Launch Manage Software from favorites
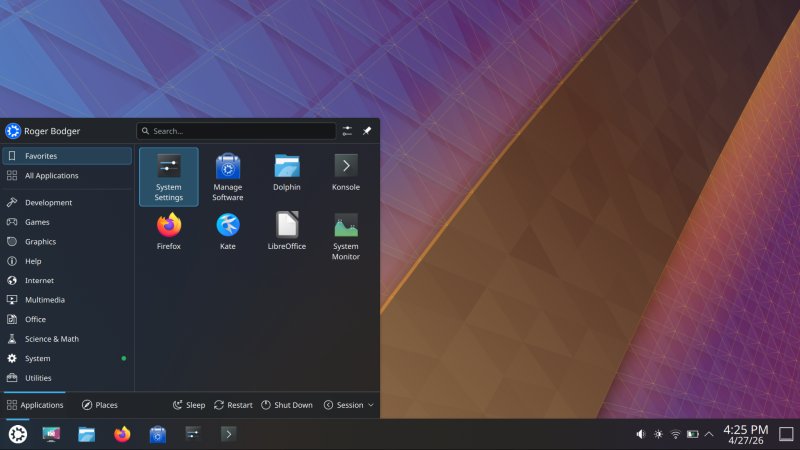800x450 pixels. pyautogui.click(x=228, y=177)
